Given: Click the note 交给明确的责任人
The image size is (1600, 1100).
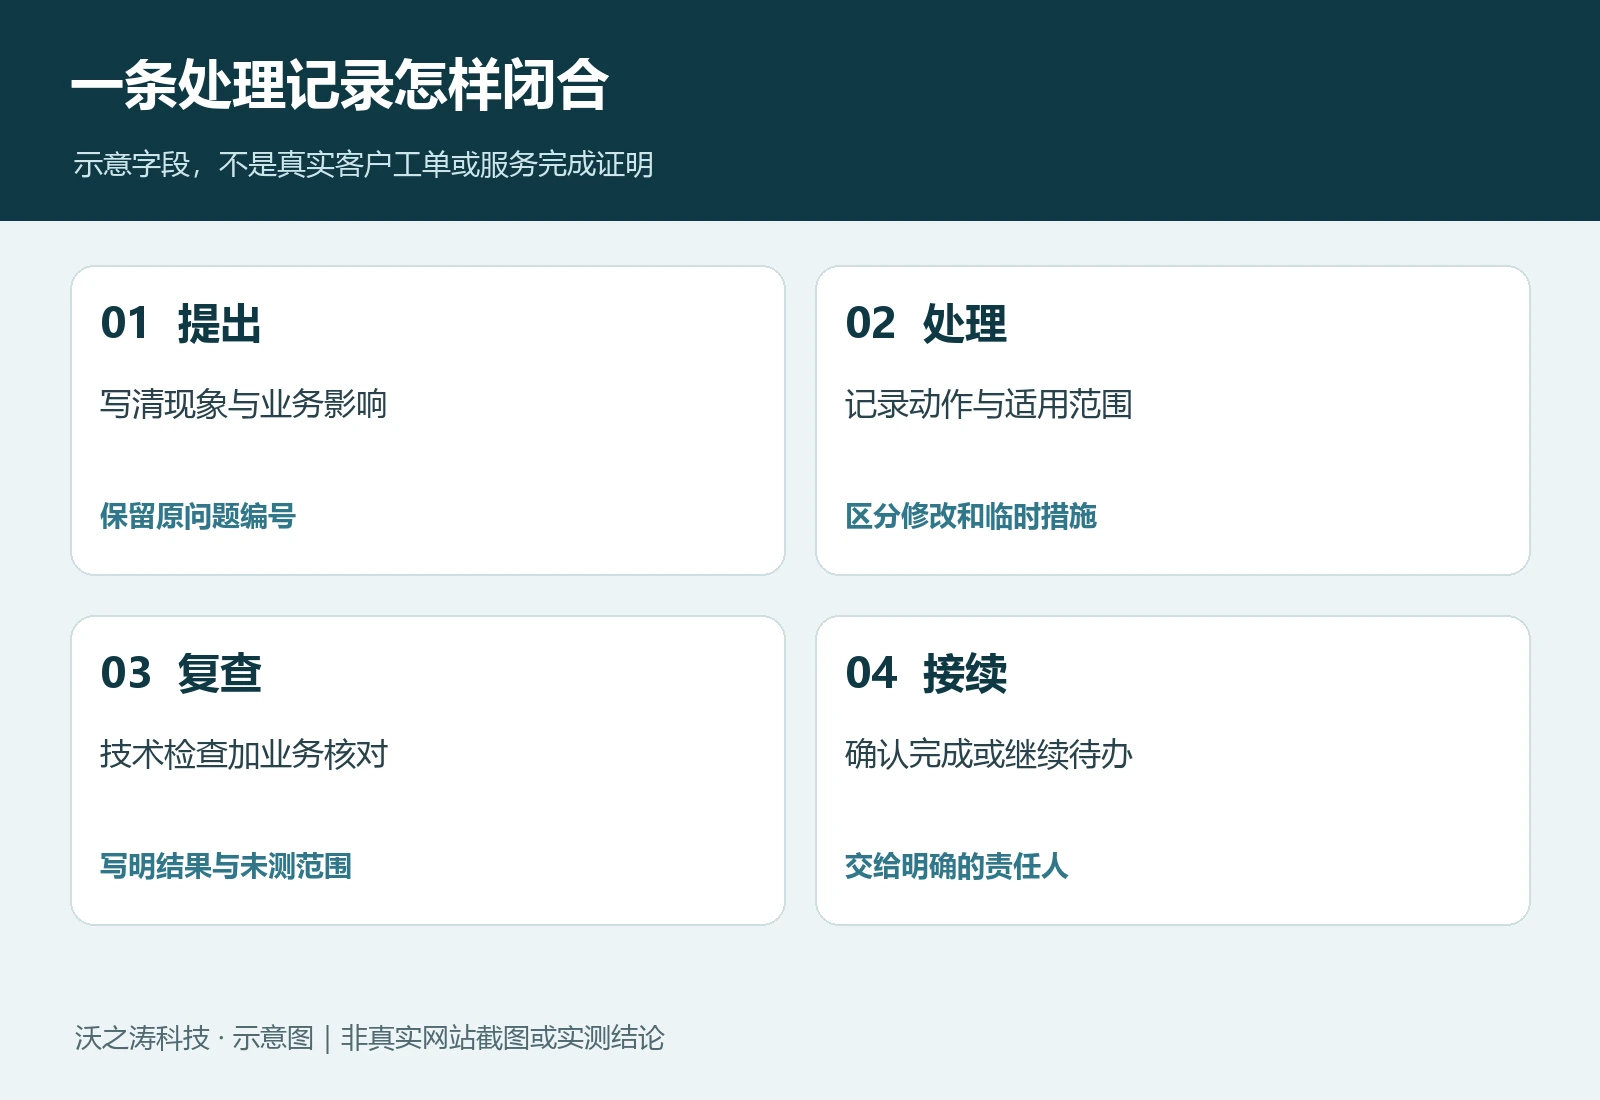Looking at the screenshot, I should 957,866.
